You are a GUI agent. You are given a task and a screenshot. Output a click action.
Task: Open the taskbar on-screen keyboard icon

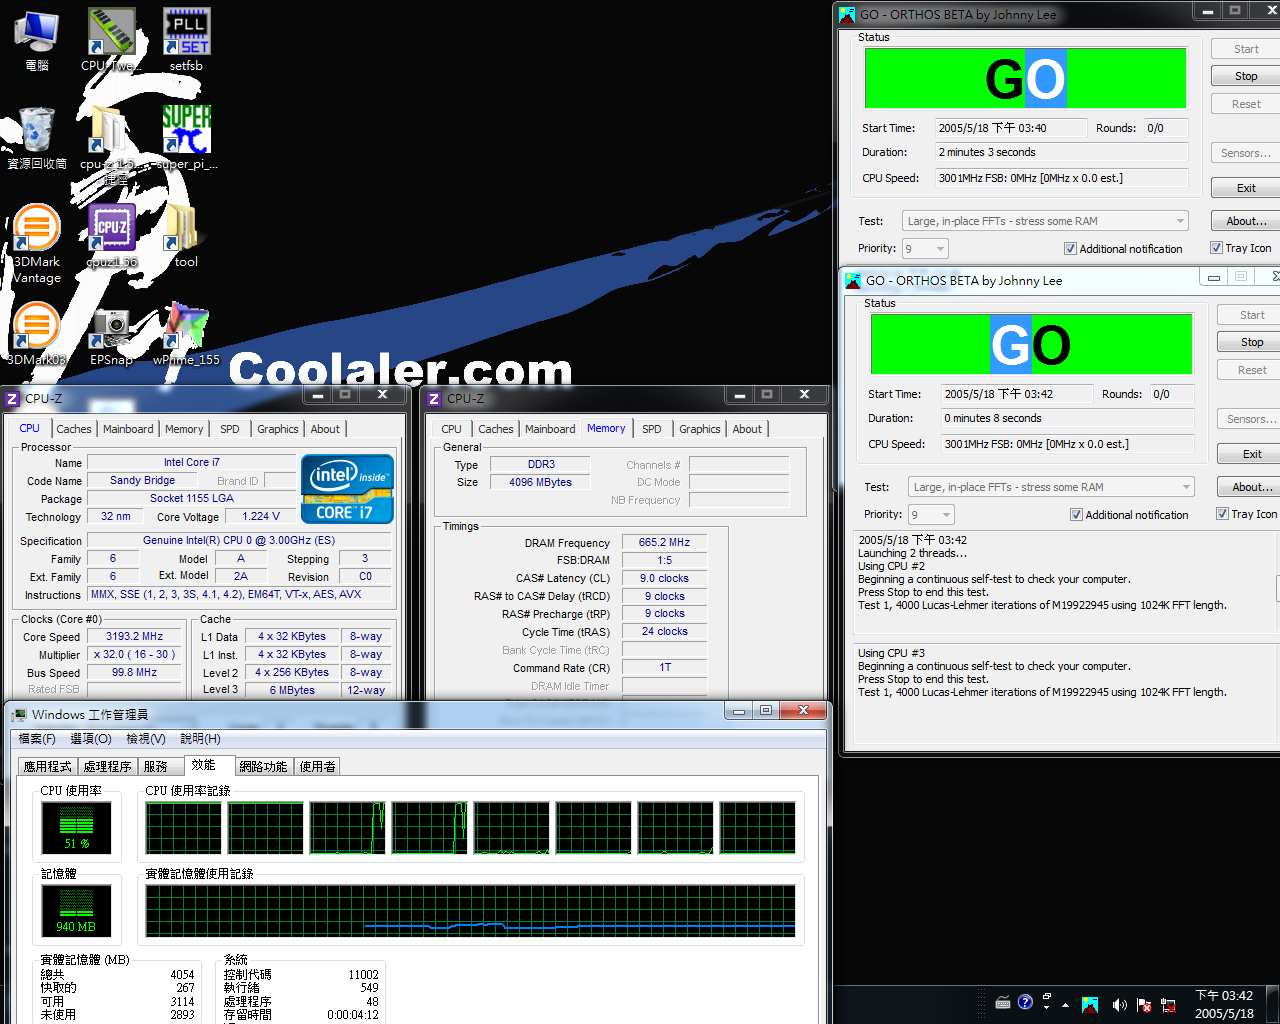(1002, 1003)
